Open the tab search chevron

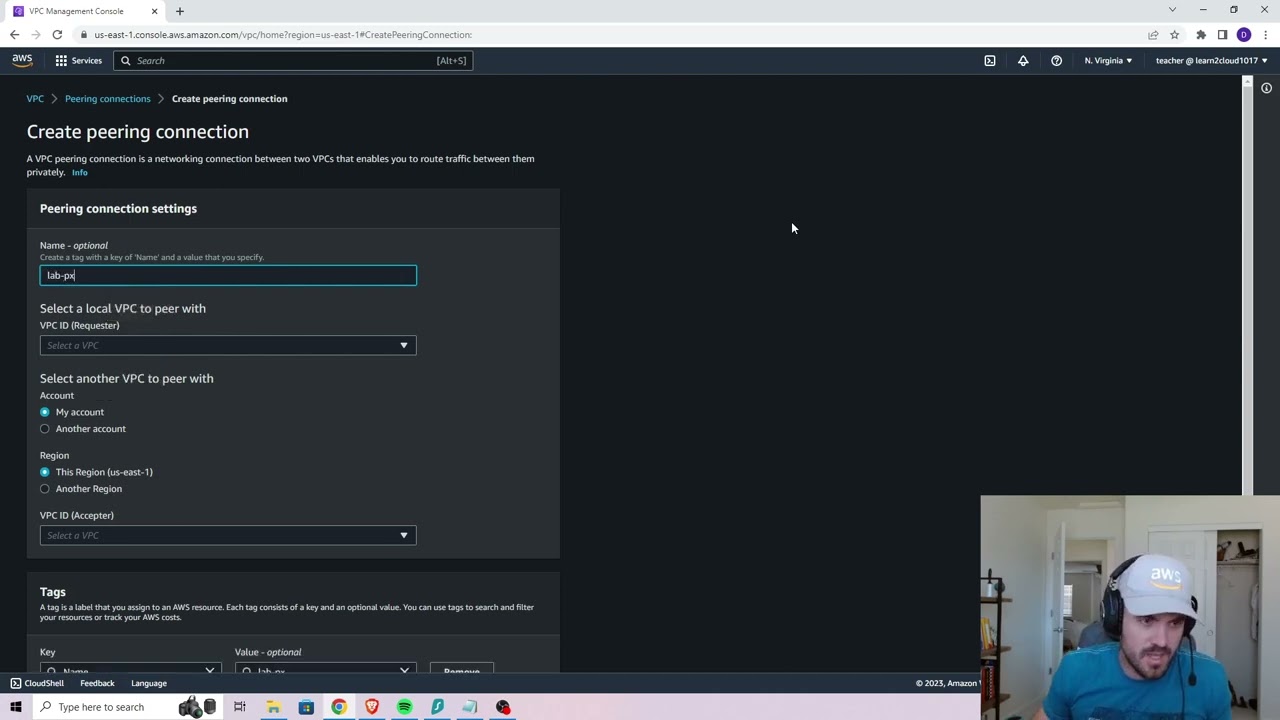click(x=1172, y=10)
